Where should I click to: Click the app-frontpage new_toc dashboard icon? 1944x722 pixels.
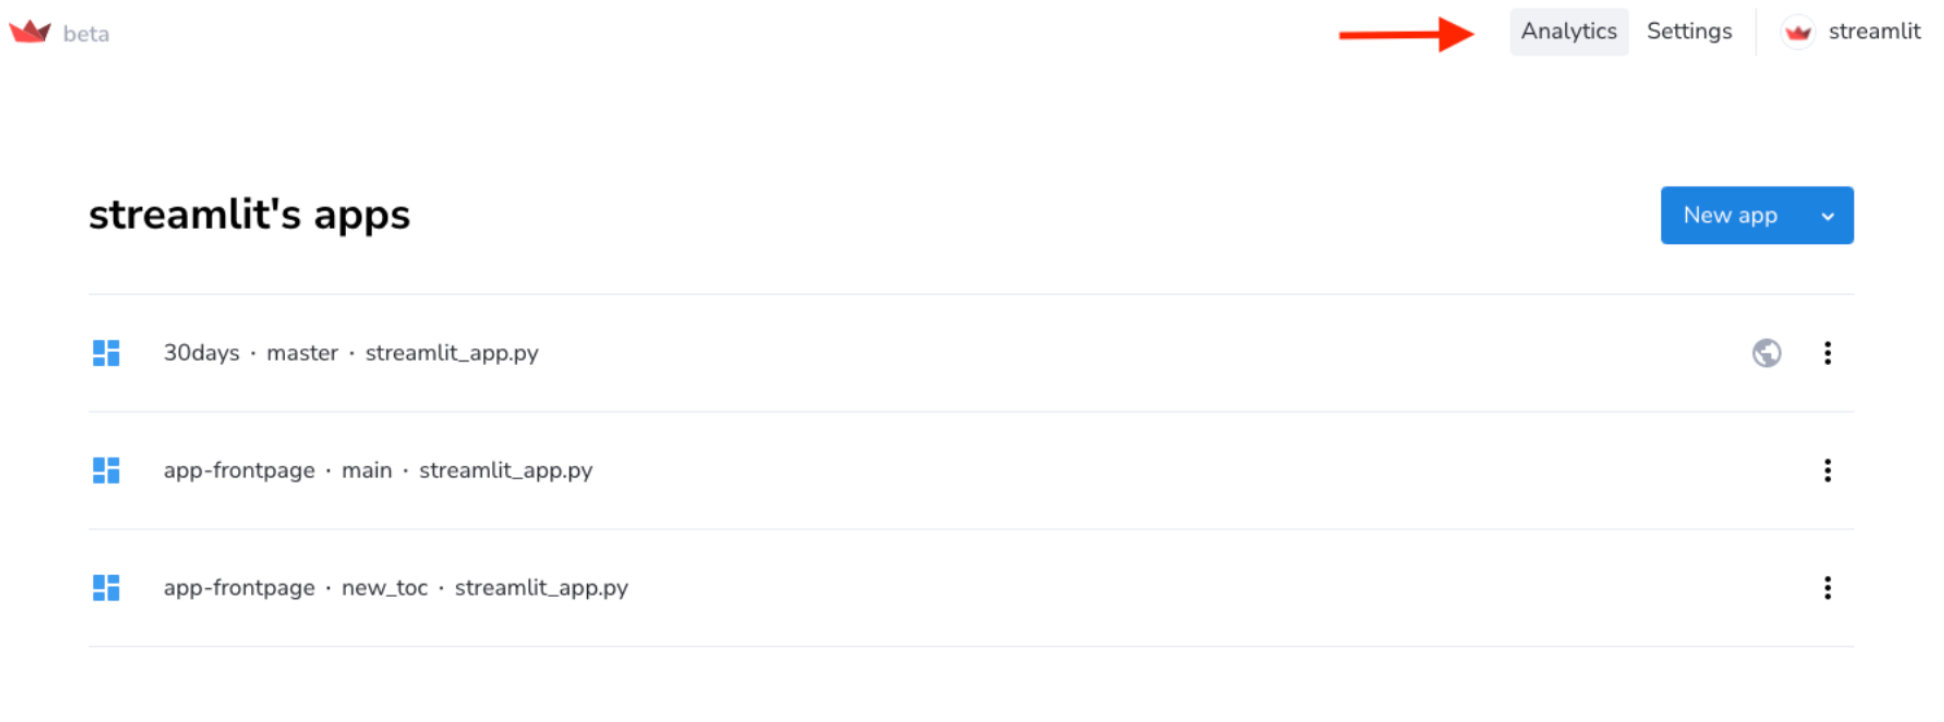tap(106, 588)
